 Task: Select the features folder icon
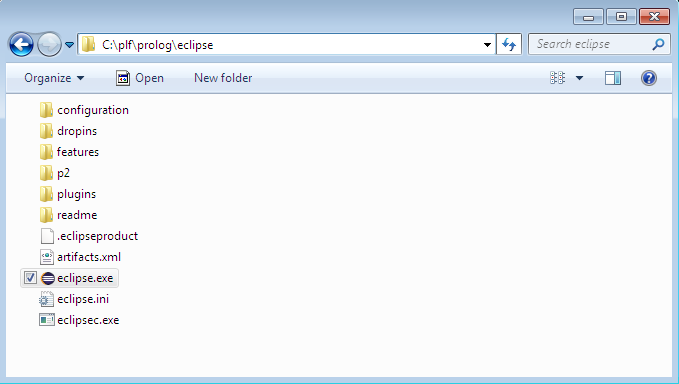[46, 152]
